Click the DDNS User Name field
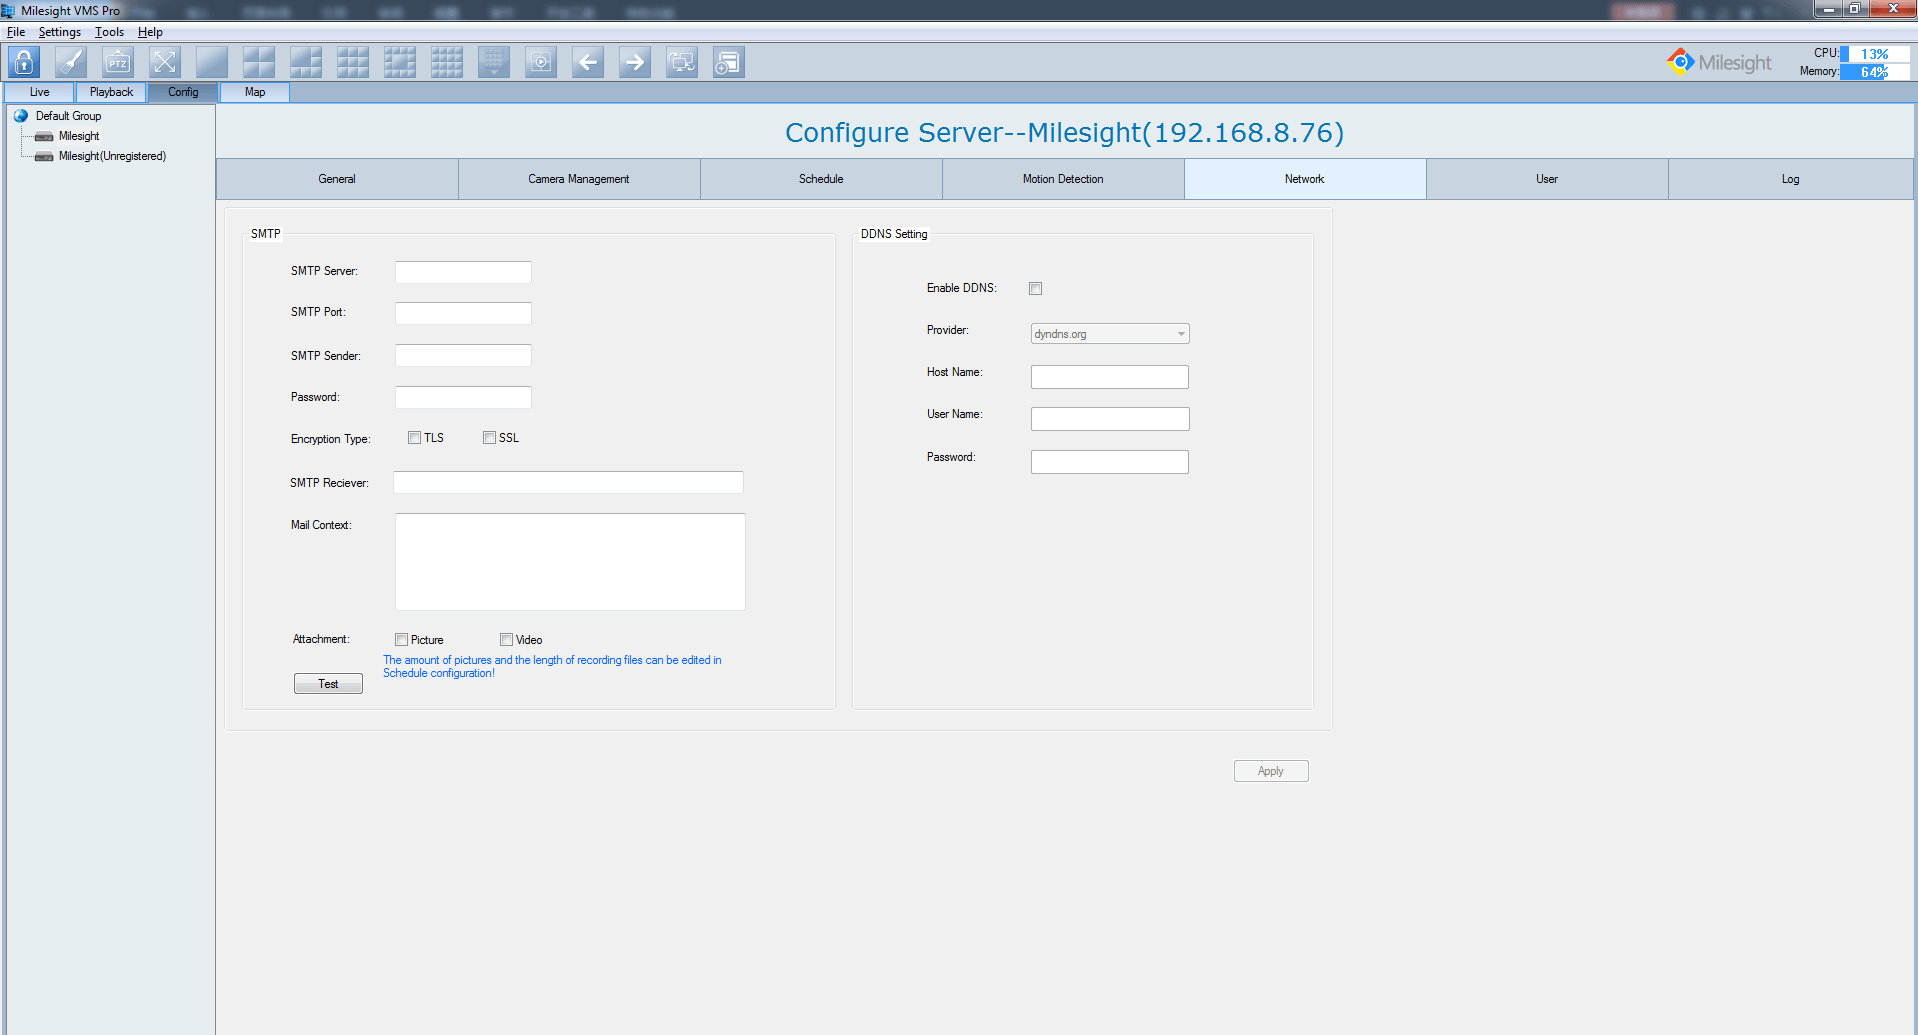Viewport: 1918px width, 1035px height. point(1110,419)
